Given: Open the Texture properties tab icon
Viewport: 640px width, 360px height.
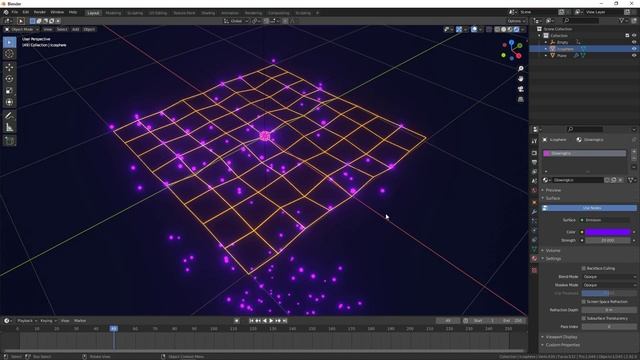Looking at the screenshot, I should pyautogui.click(x=534, y=270).
